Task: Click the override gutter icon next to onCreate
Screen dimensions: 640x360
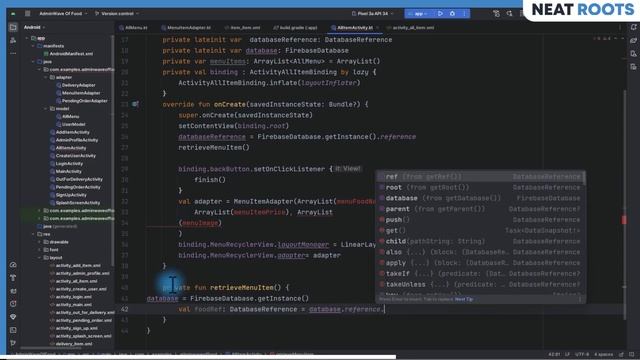Action: 135,104
